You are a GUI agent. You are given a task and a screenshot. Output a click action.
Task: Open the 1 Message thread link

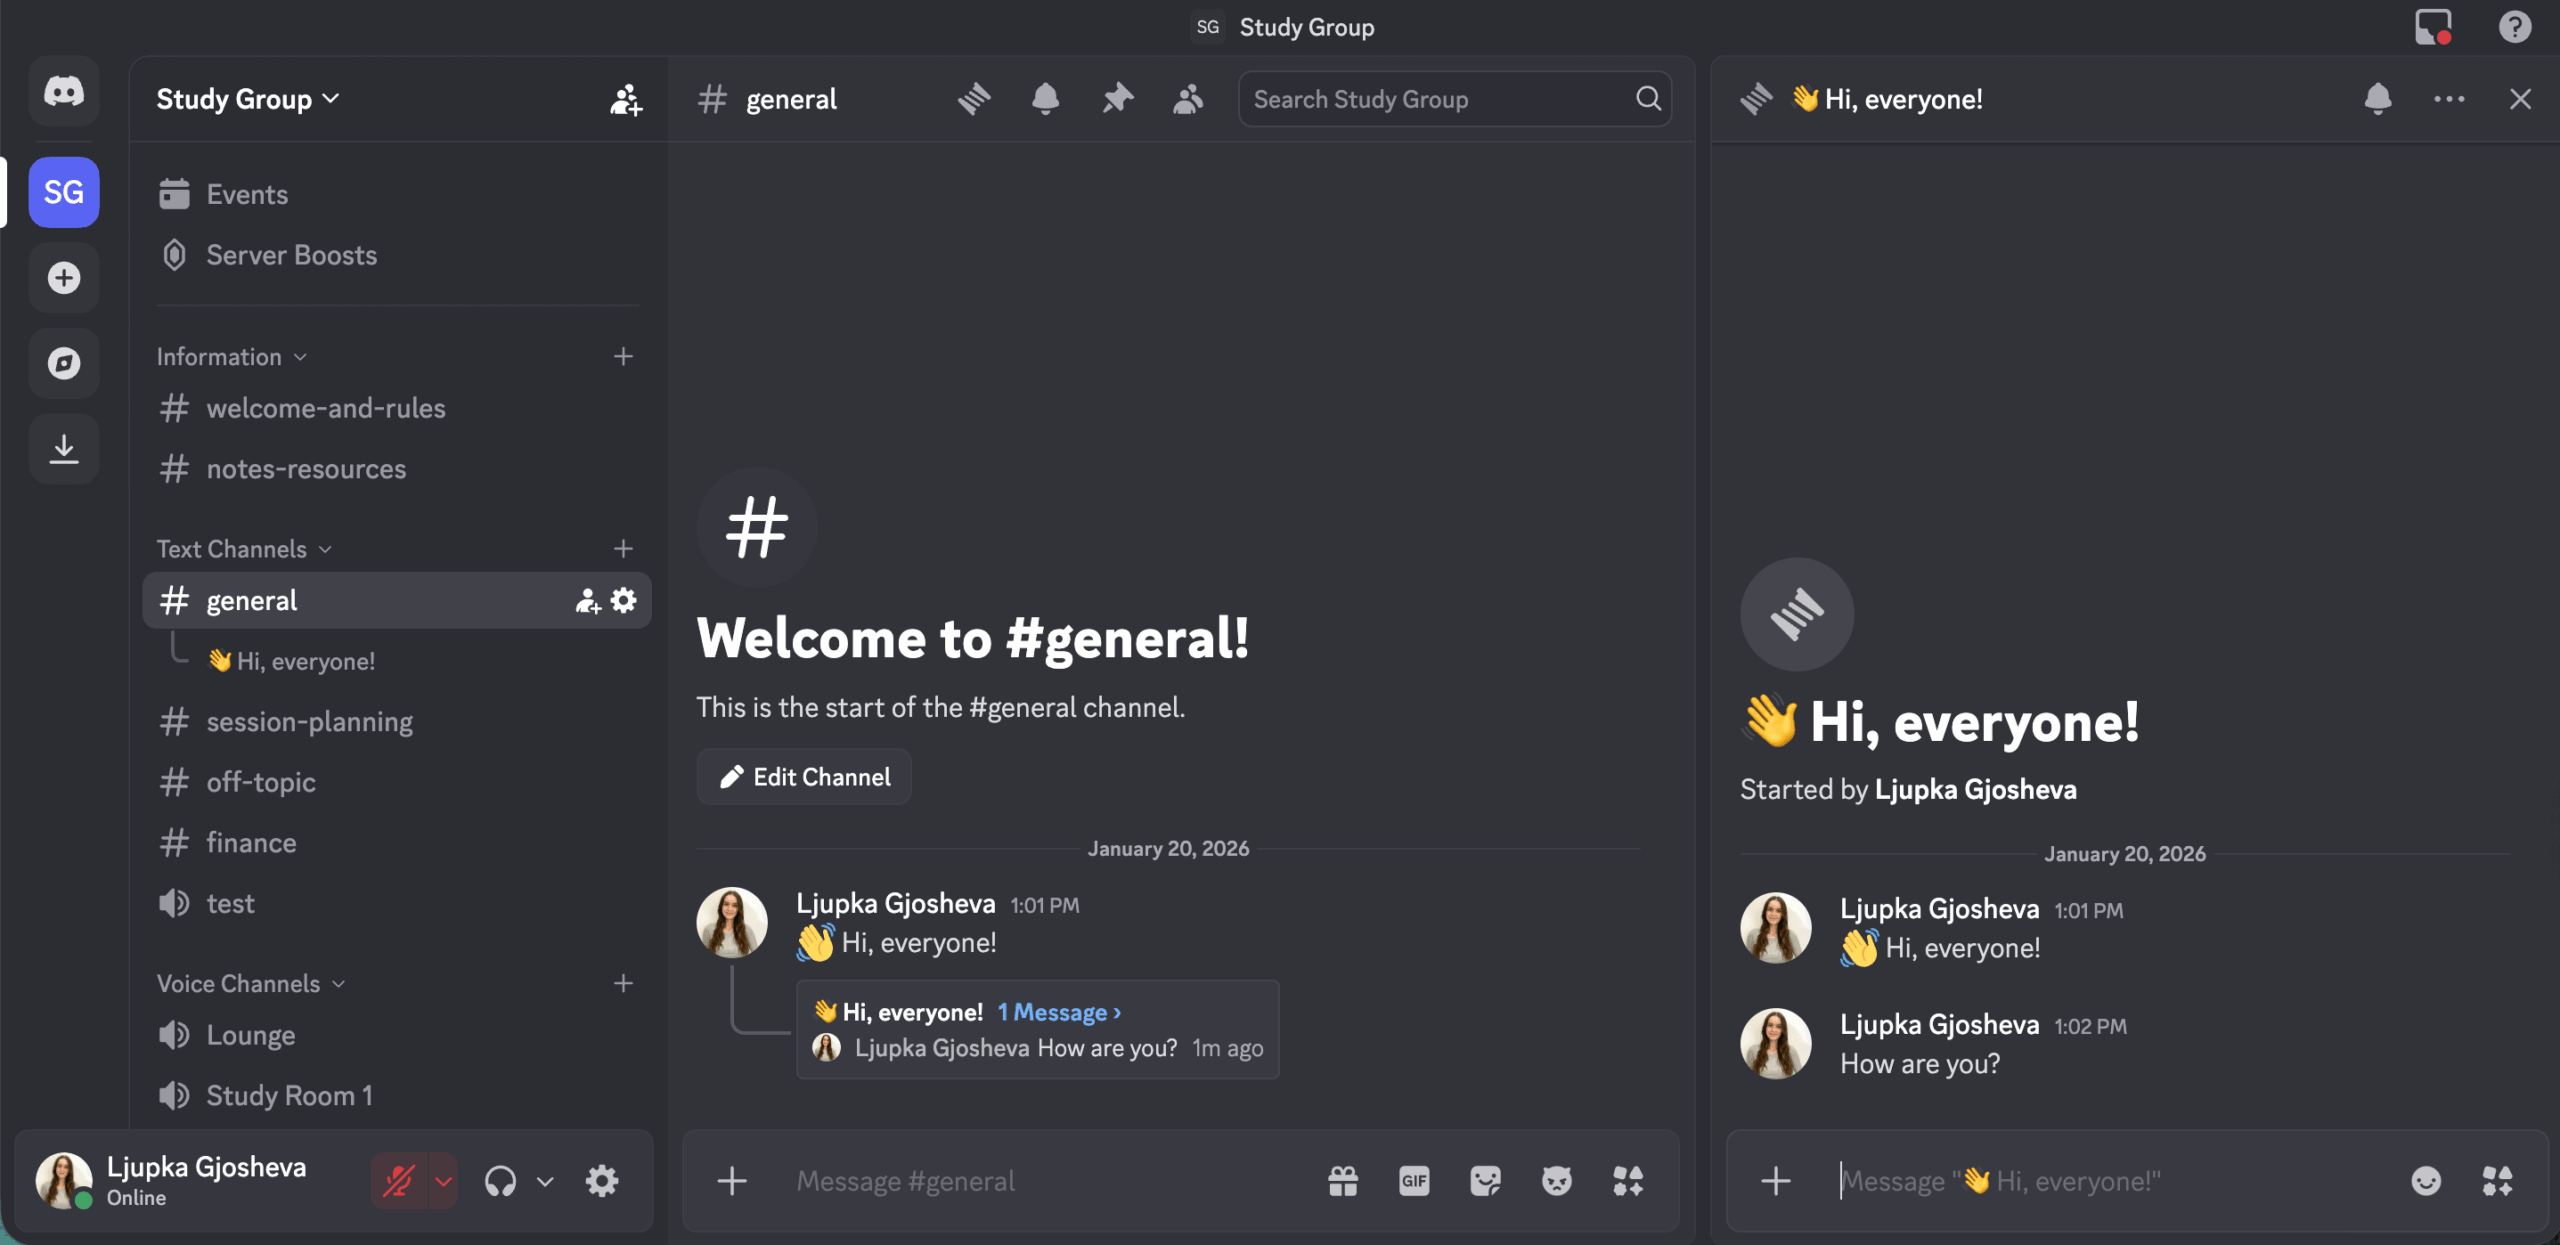tap(1057, 1012)
